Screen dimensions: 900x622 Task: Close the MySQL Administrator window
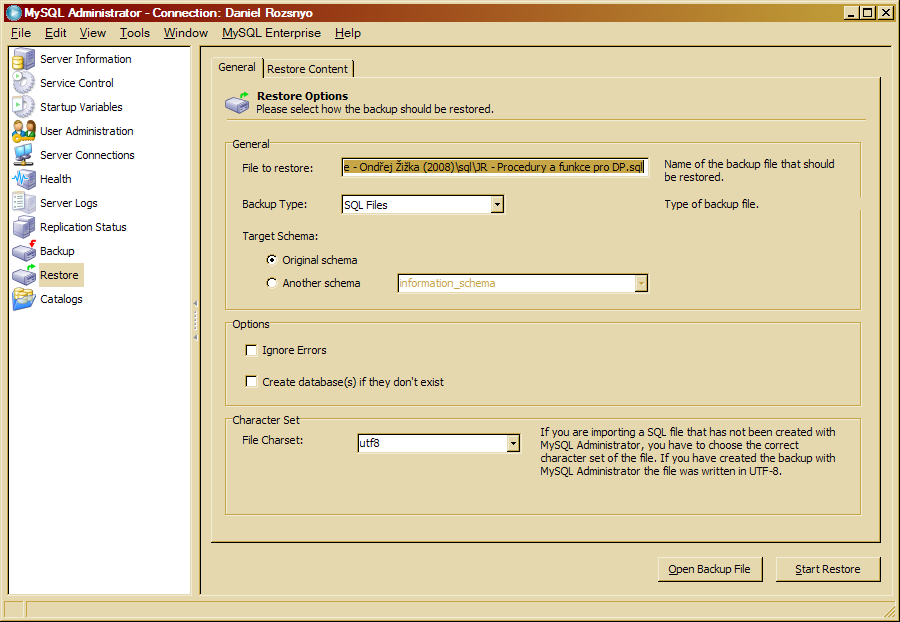(886, 13)
